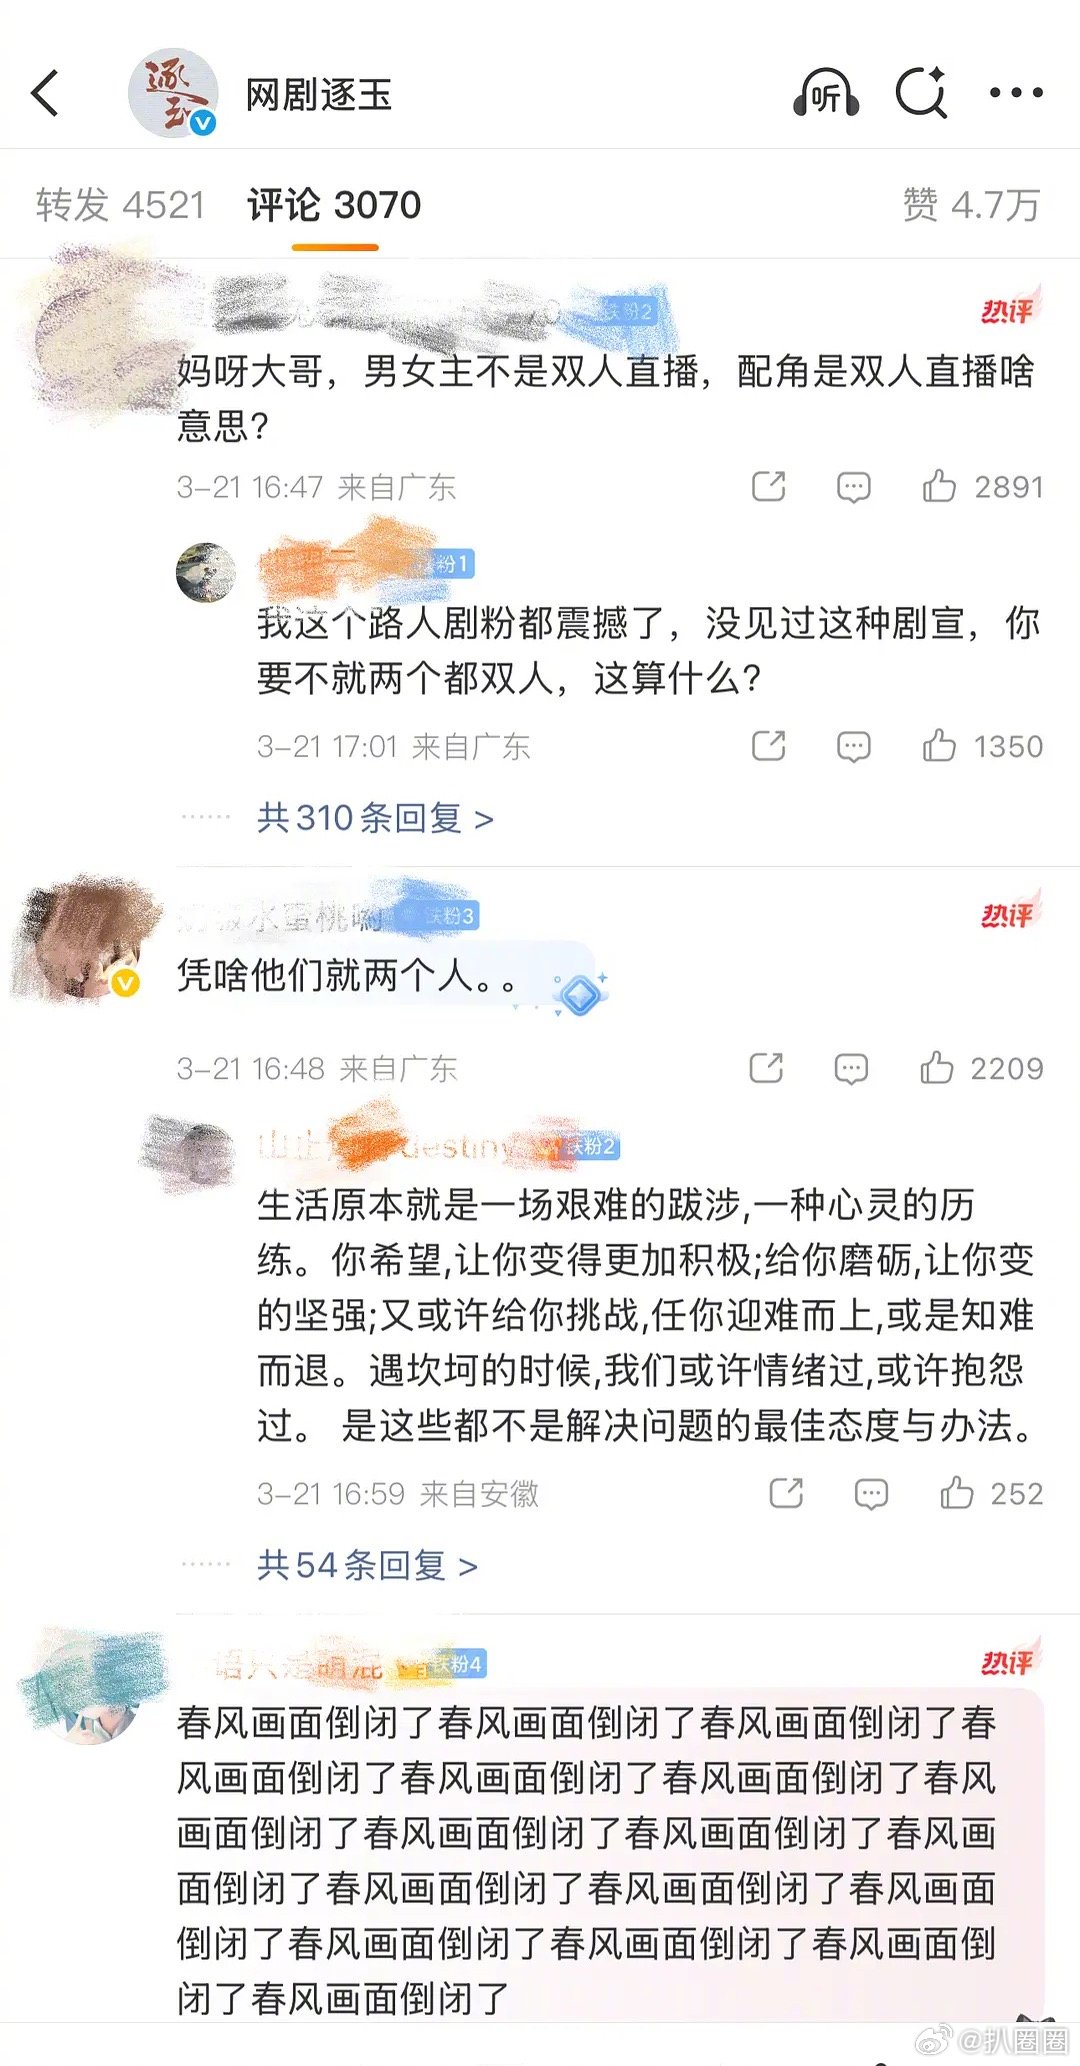Open the listen headphone icon
The width and height of the screenshot is (1080, 2066).
tap(826, 94)
